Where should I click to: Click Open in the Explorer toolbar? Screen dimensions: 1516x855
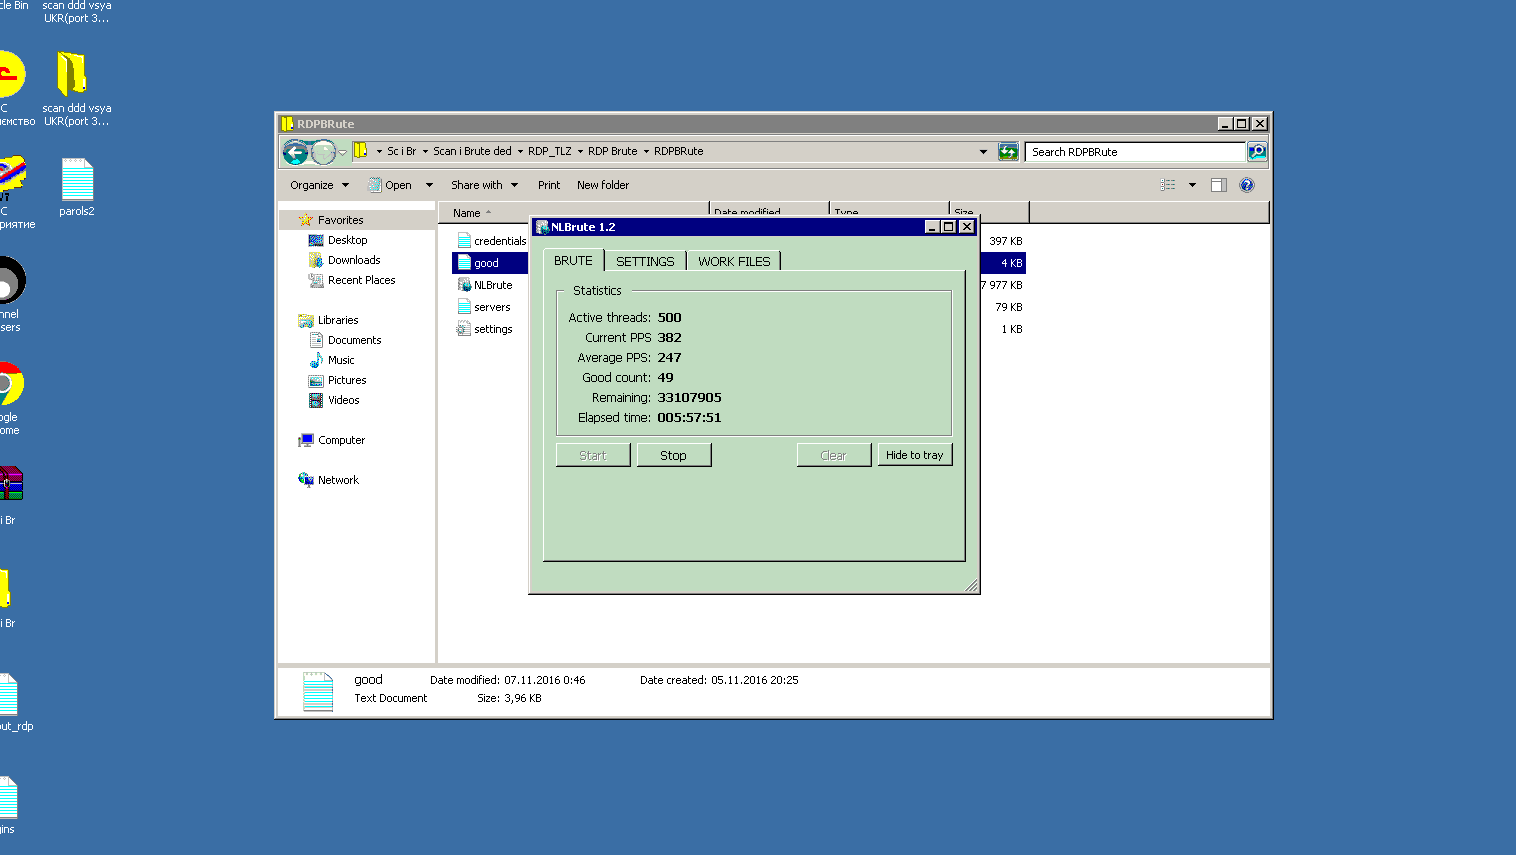390,185
